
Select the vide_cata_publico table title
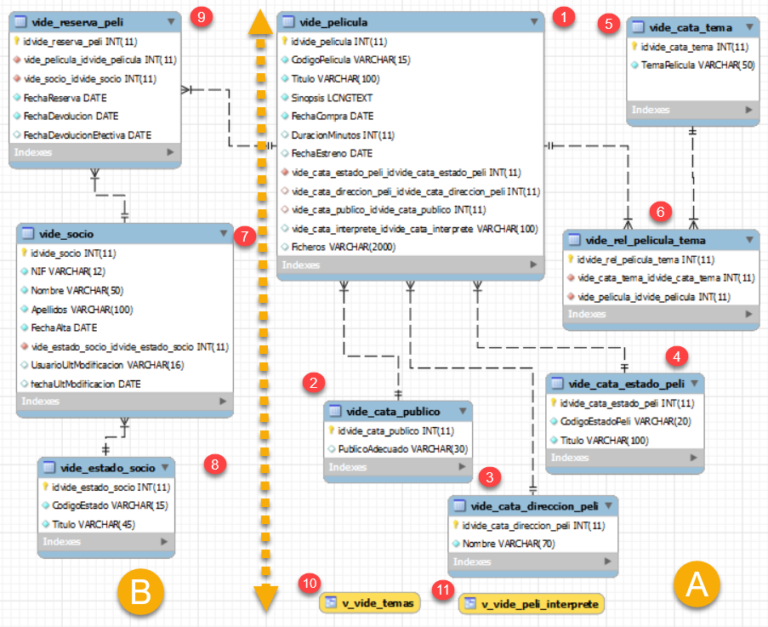(393, 411)
